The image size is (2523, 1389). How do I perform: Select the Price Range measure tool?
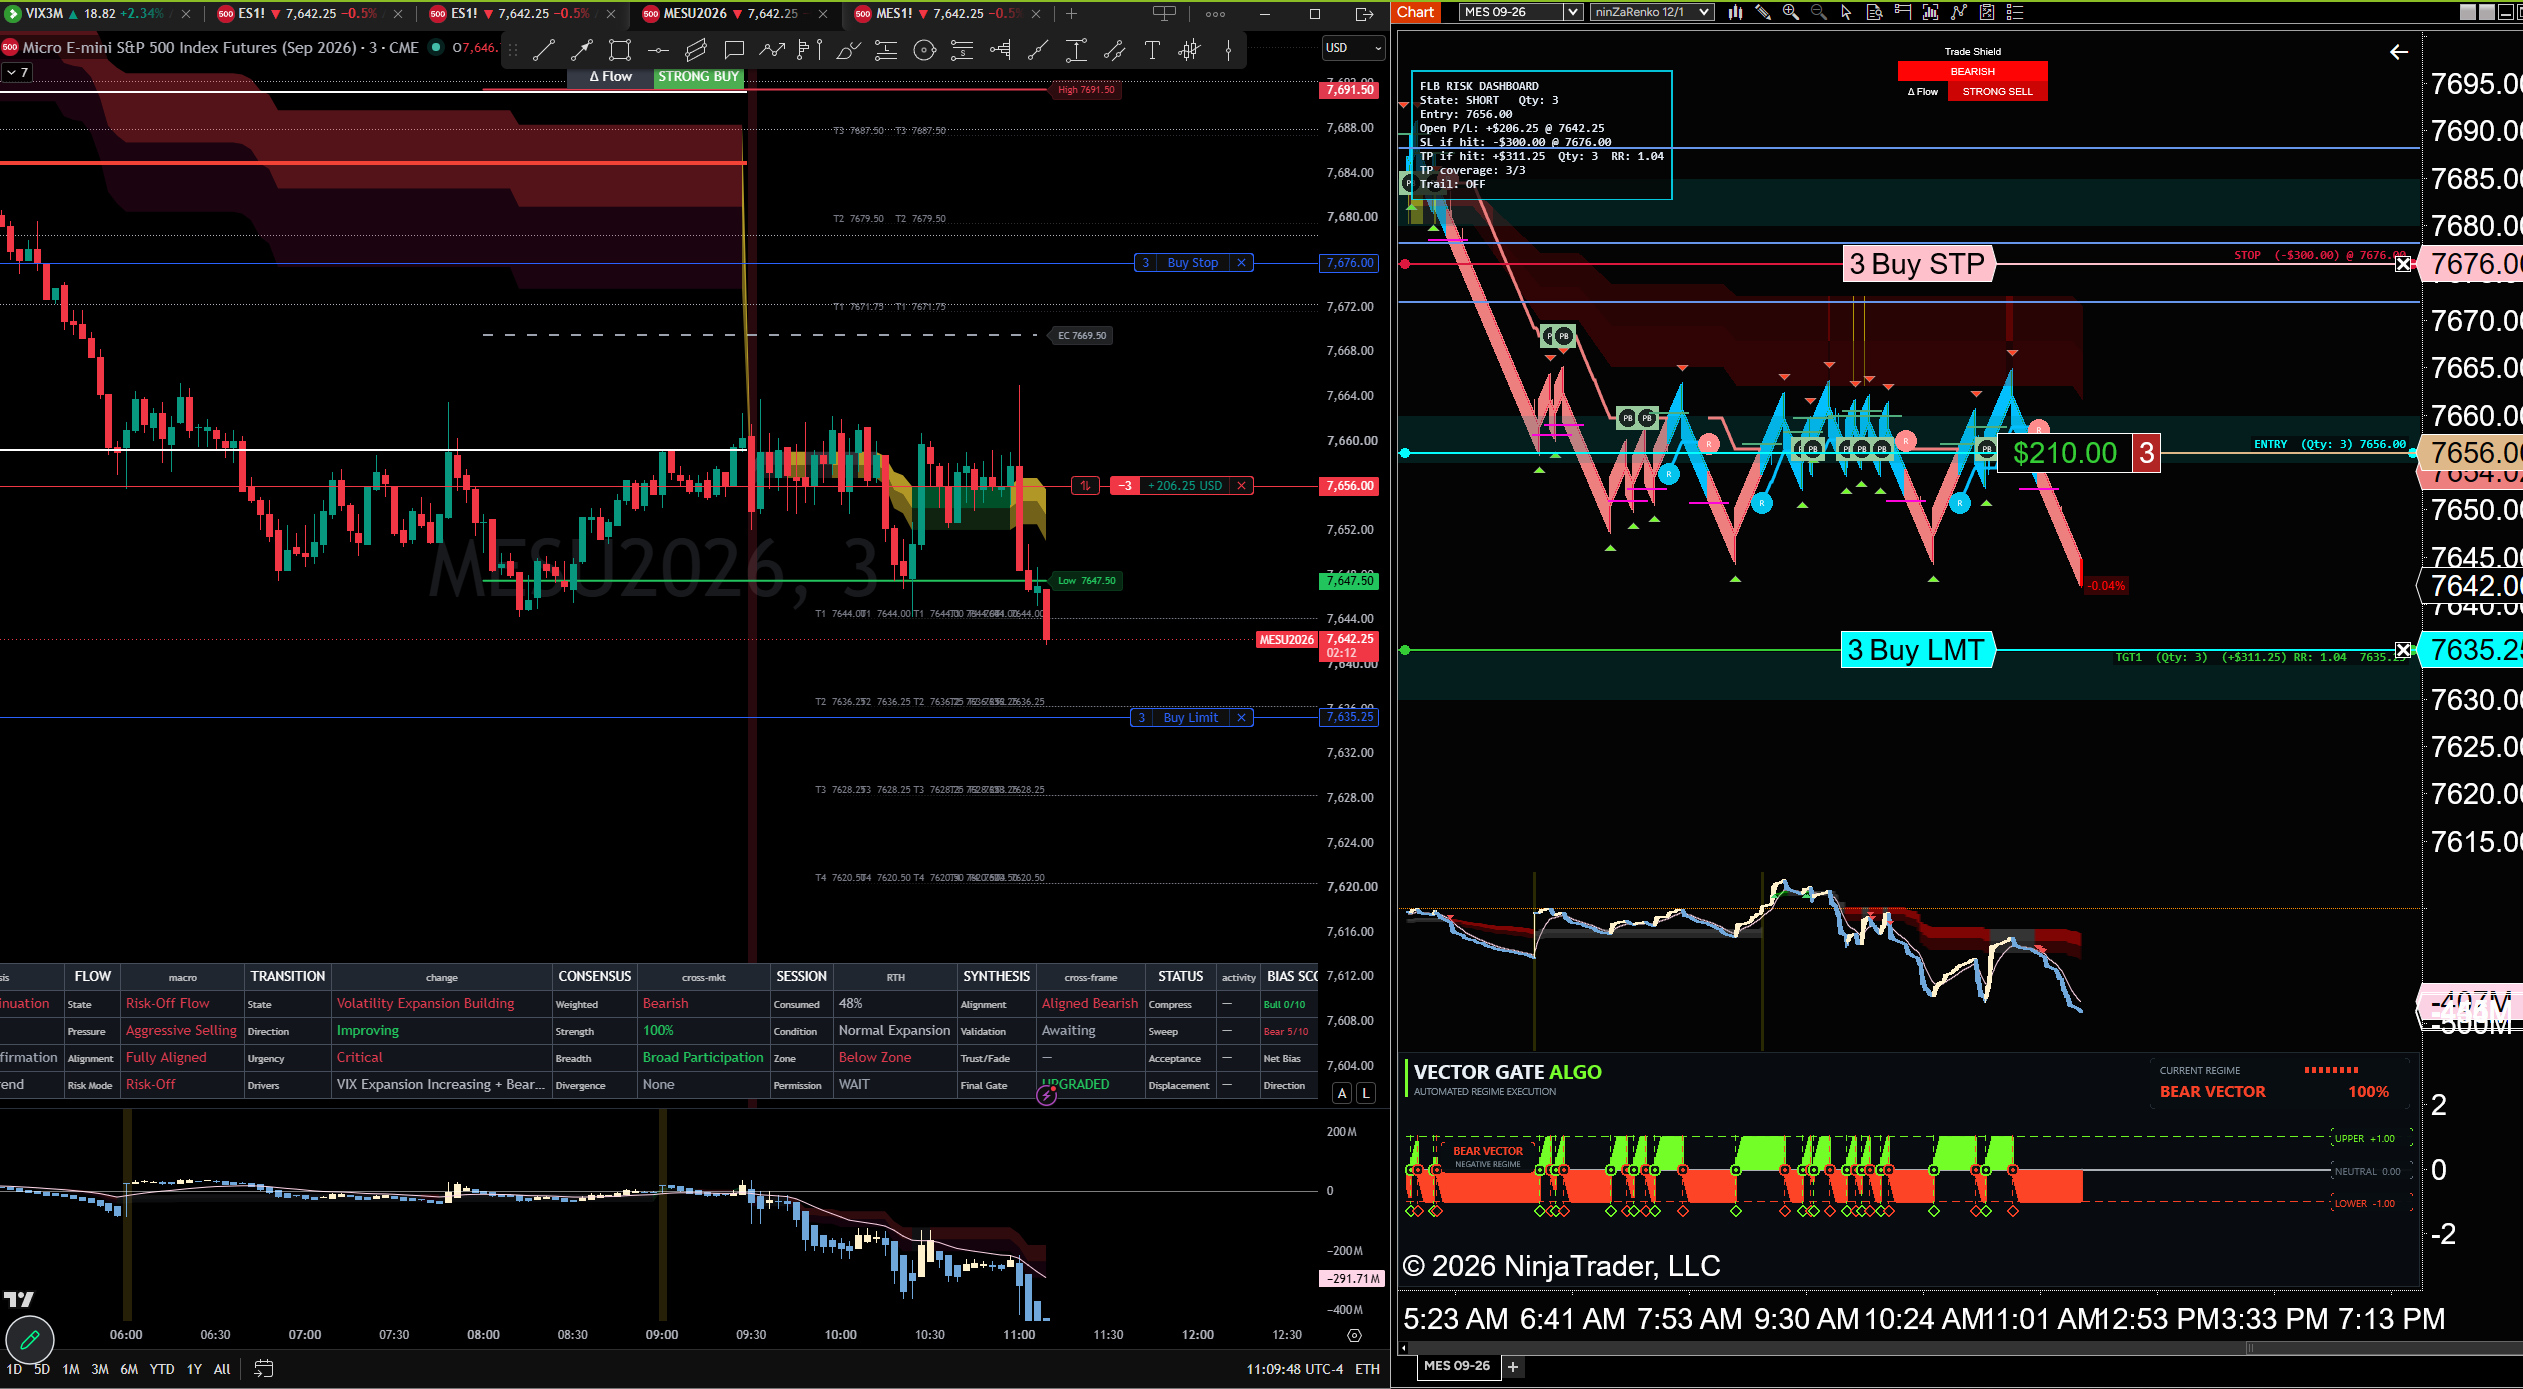(x=1076, y=50)
